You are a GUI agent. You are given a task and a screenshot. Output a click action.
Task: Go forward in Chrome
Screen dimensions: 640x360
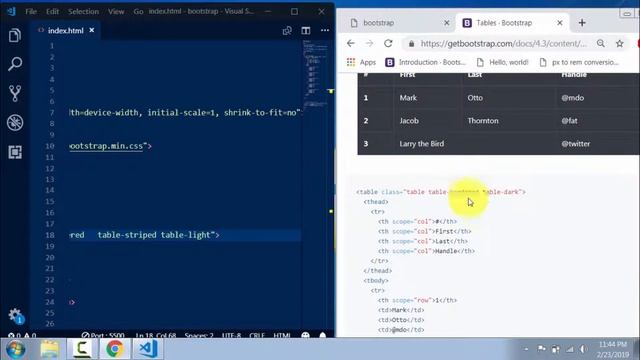369,43
